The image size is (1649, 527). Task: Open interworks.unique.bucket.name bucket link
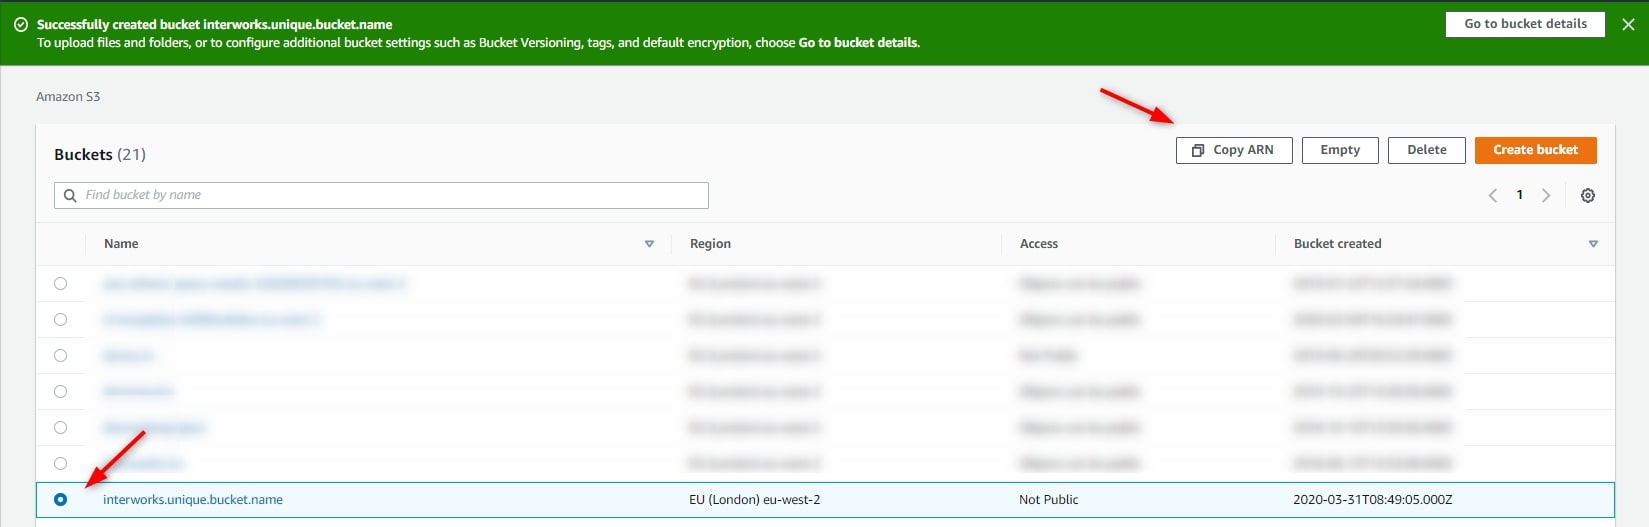coord(193,500)
